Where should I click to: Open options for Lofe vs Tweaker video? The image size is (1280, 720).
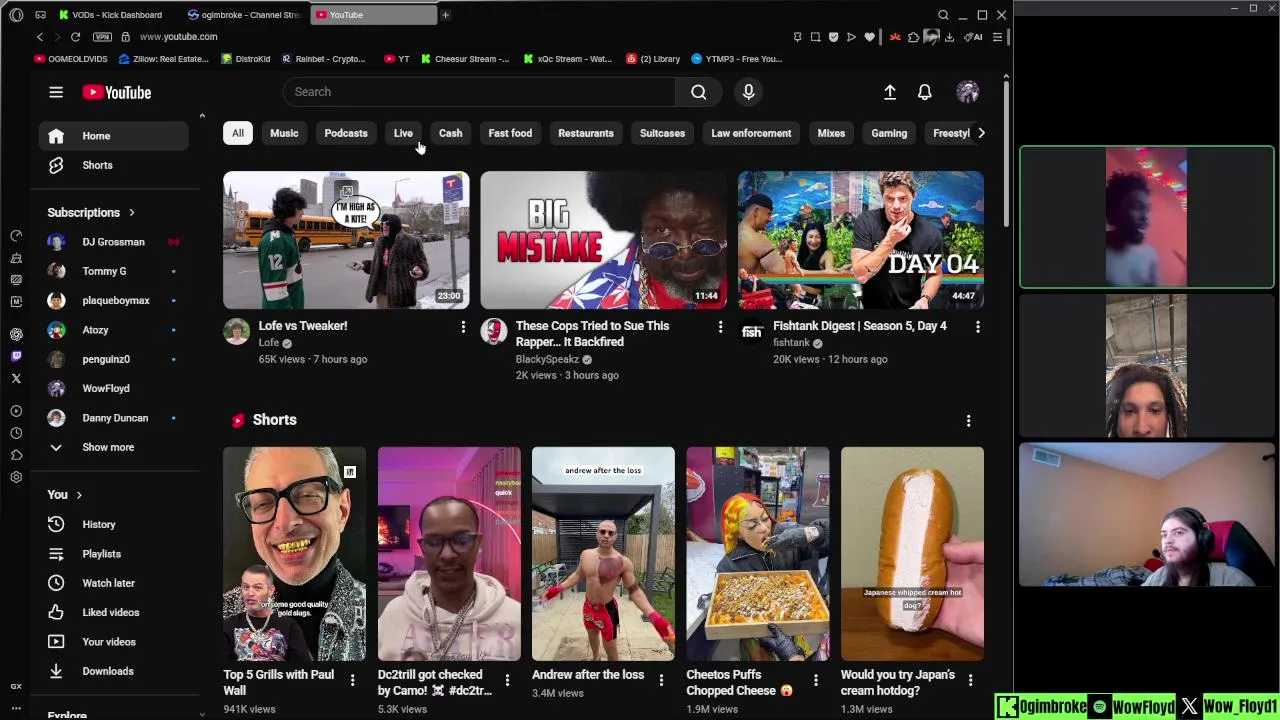coord(463,327)
